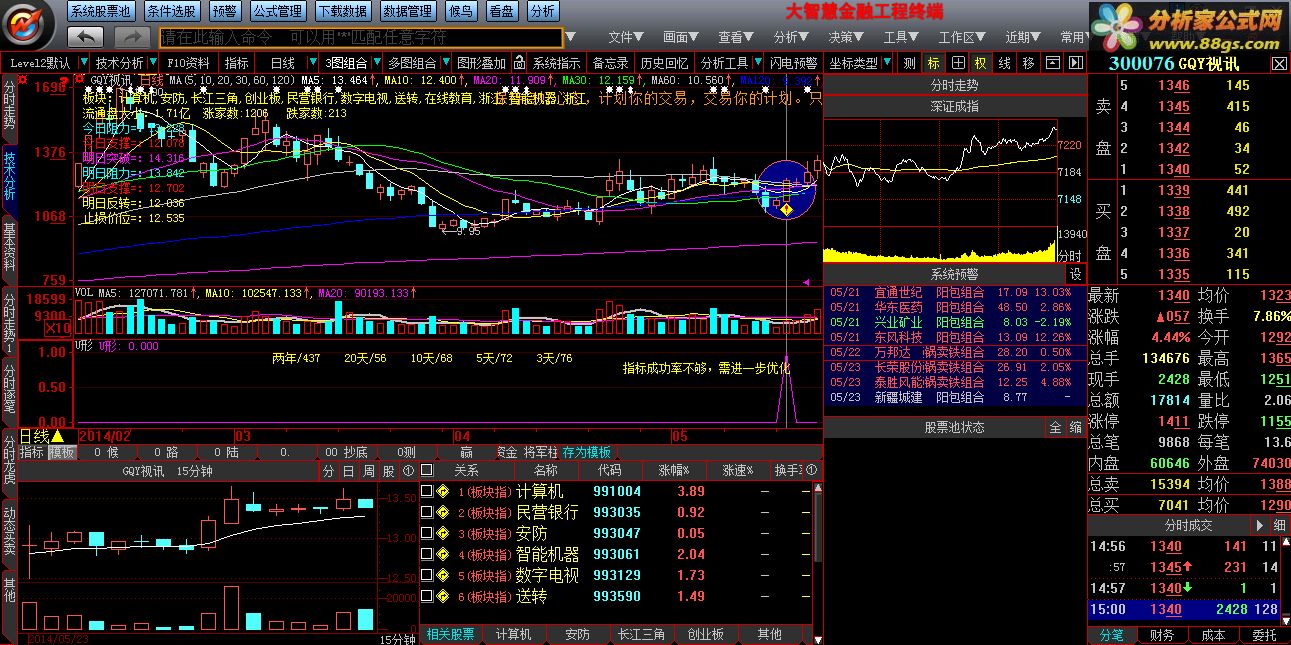1291x645 pixels.
Task: Check the box for 安防 row
Action: (427, 533)
